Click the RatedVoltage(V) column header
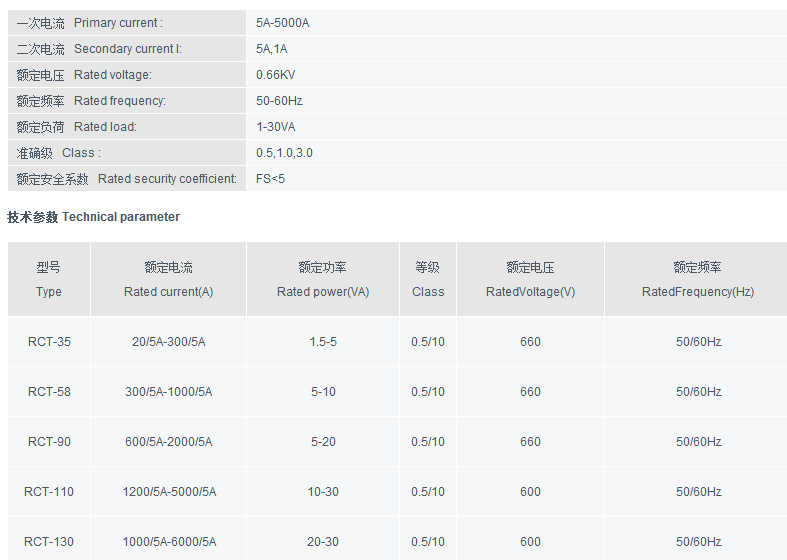The height and width of the screenshot is (560, 787). (530, 280)
